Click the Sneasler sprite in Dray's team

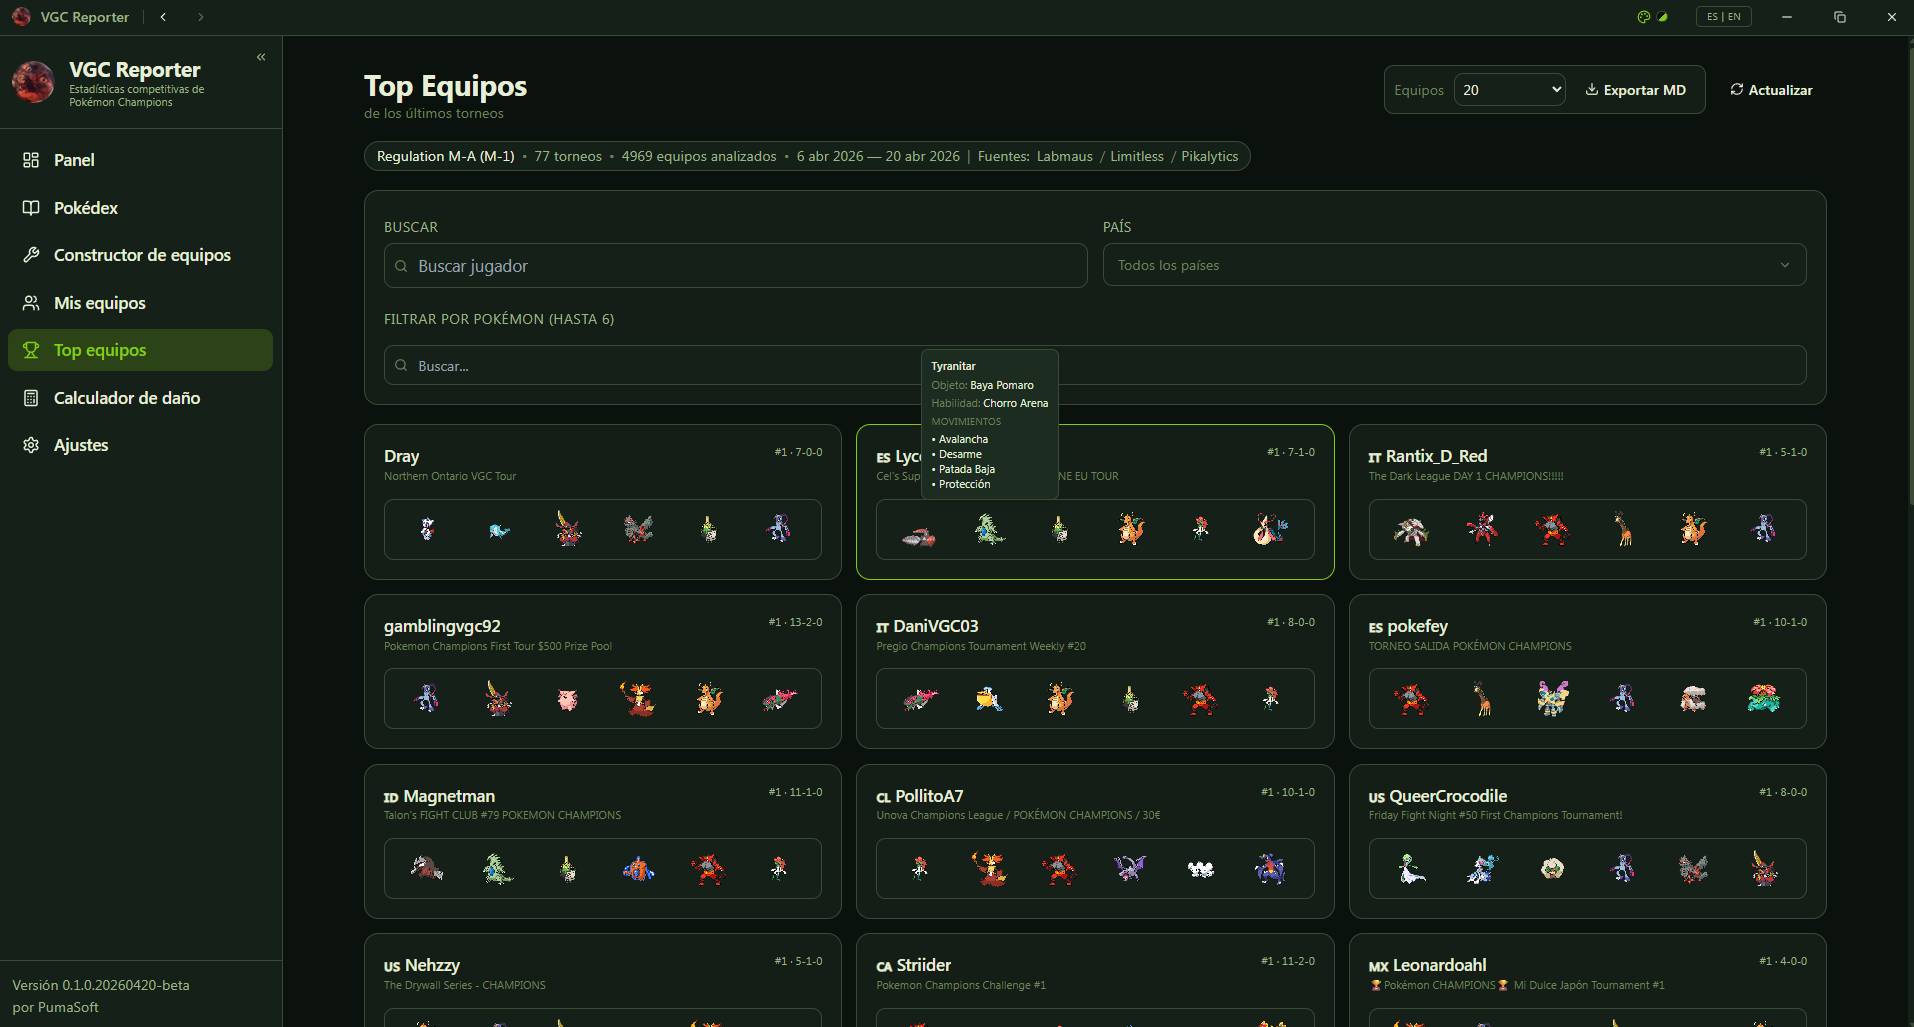(779, 529)
